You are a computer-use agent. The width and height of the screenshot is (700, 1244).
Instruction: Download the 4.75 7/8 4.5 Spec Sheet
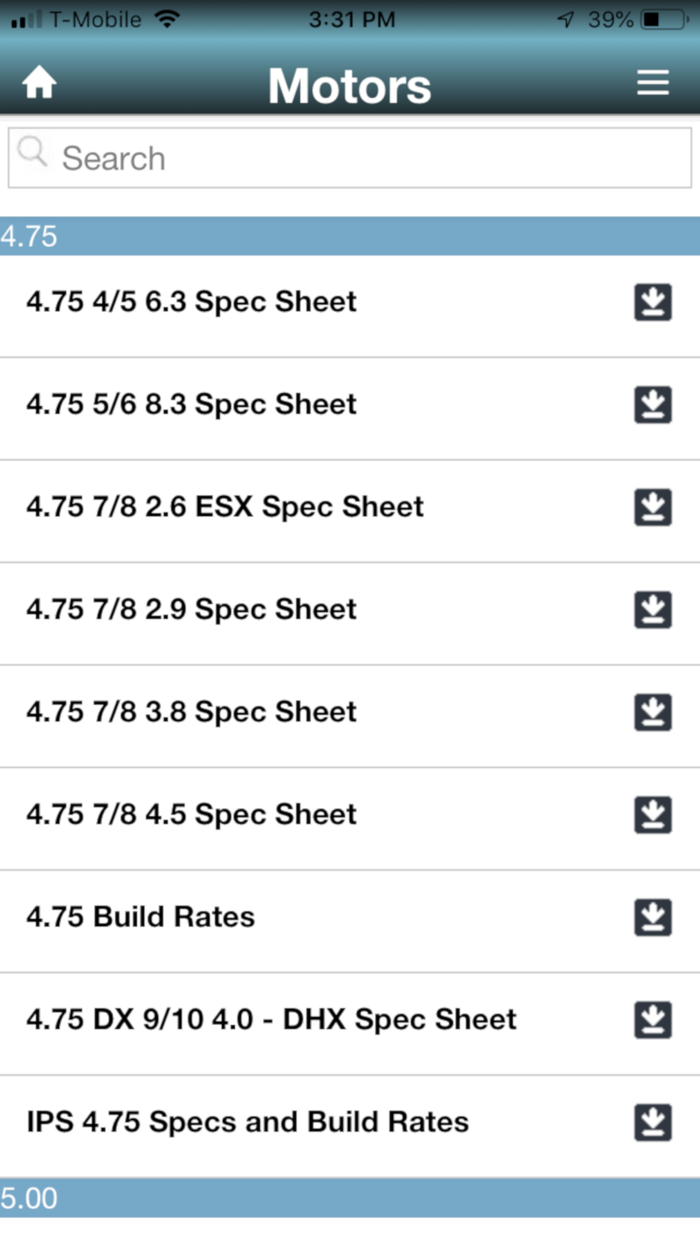pyautogui.click(x=653, y=815)
